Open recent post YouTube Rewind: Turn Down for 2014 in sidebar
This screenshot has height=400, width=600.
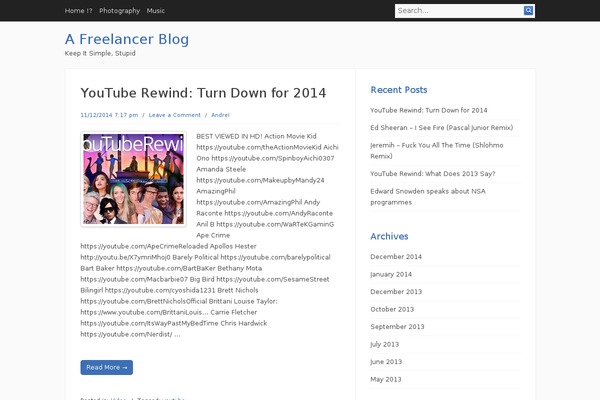click(429, 110)
